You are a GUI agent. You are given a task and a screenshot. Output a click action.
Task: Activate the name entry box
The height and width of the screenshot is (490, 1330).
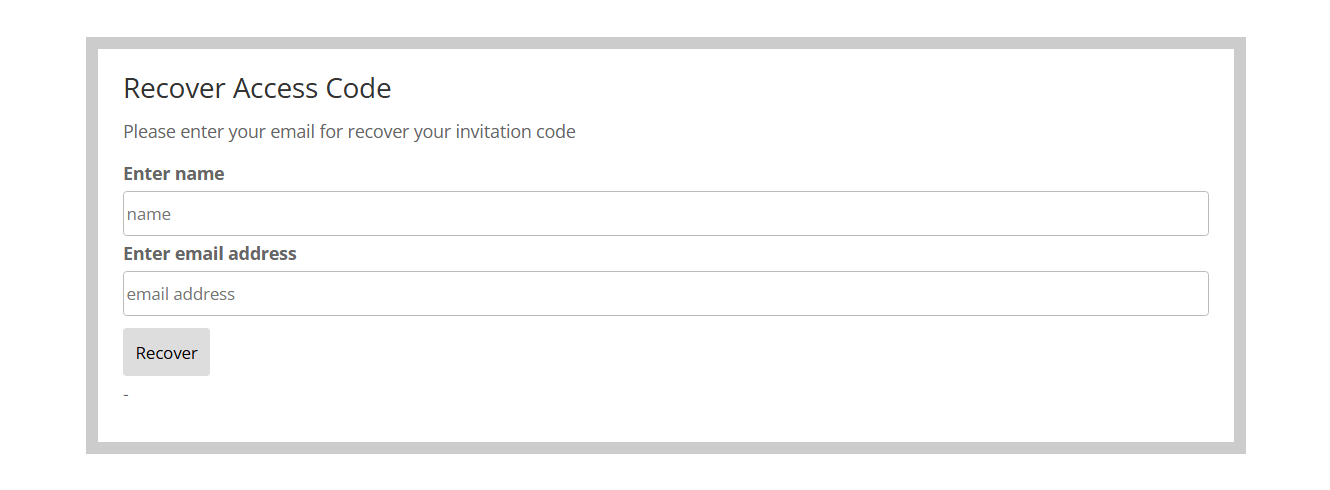click(665, 214)
